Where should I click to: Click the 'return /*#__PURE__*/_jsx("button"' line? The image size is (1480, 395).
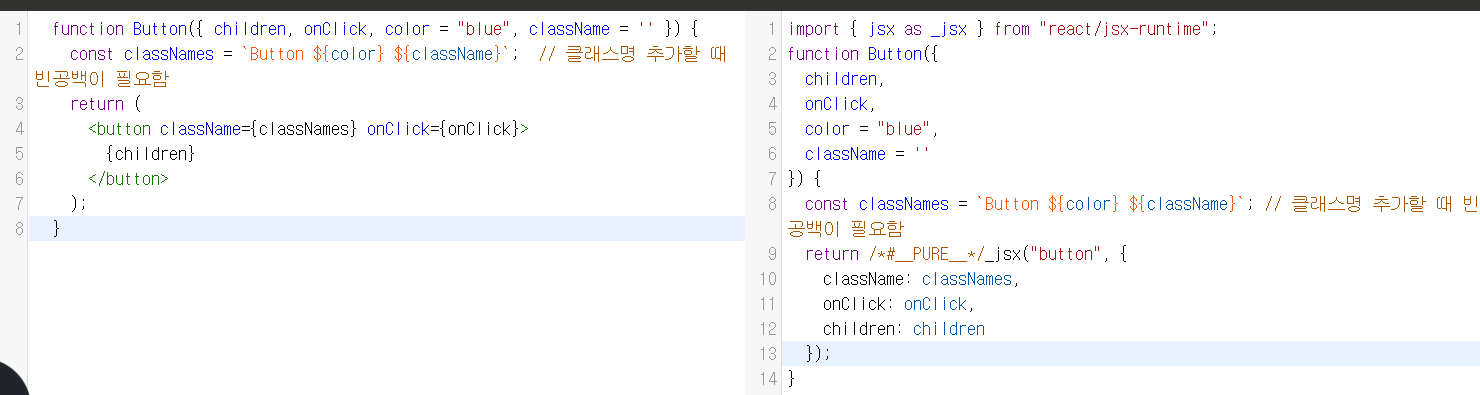pyautogui.click(x=966, y=254)
